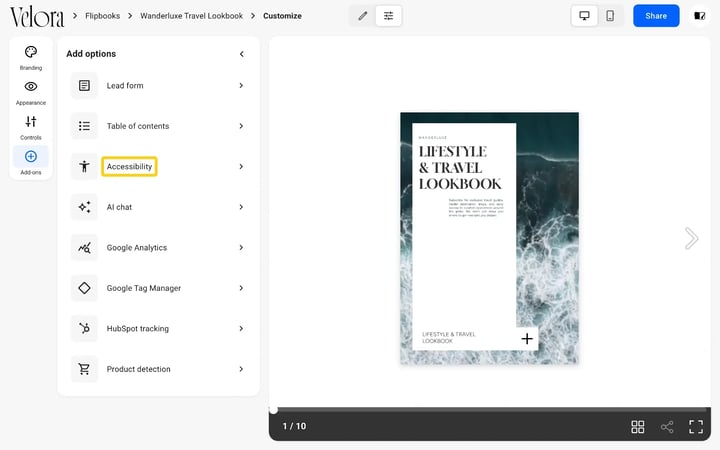
Task: Select mobile preview mode
Action: click(x=610, y=16)
